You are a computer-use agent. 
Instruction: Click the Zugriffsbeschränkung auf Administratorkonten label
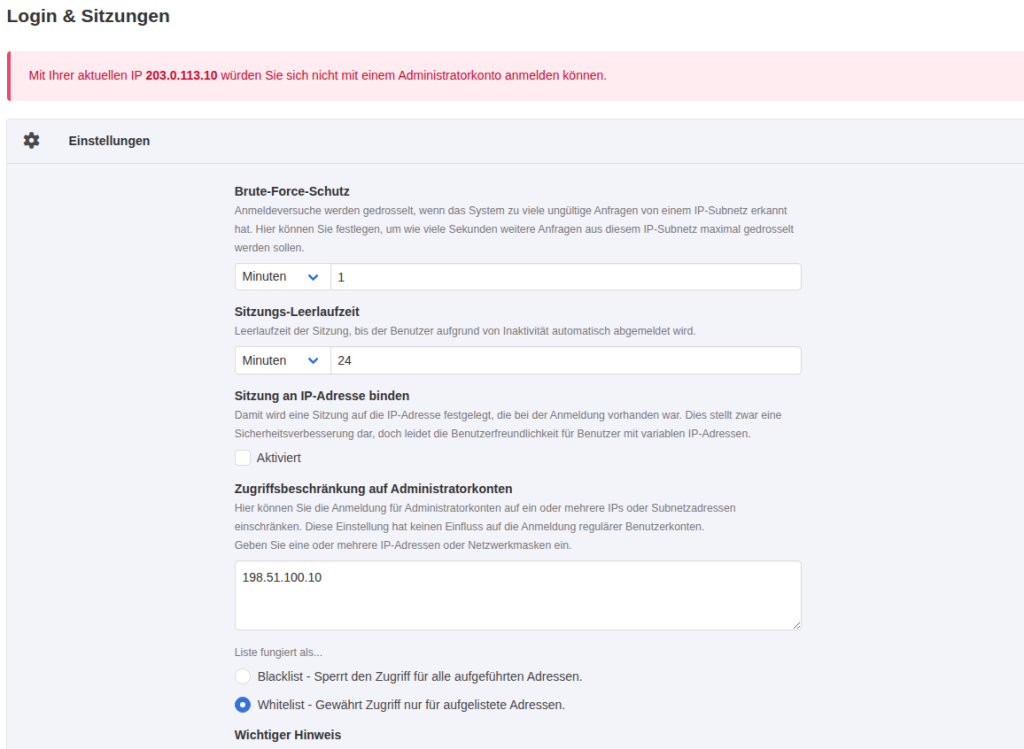[374, 488]
